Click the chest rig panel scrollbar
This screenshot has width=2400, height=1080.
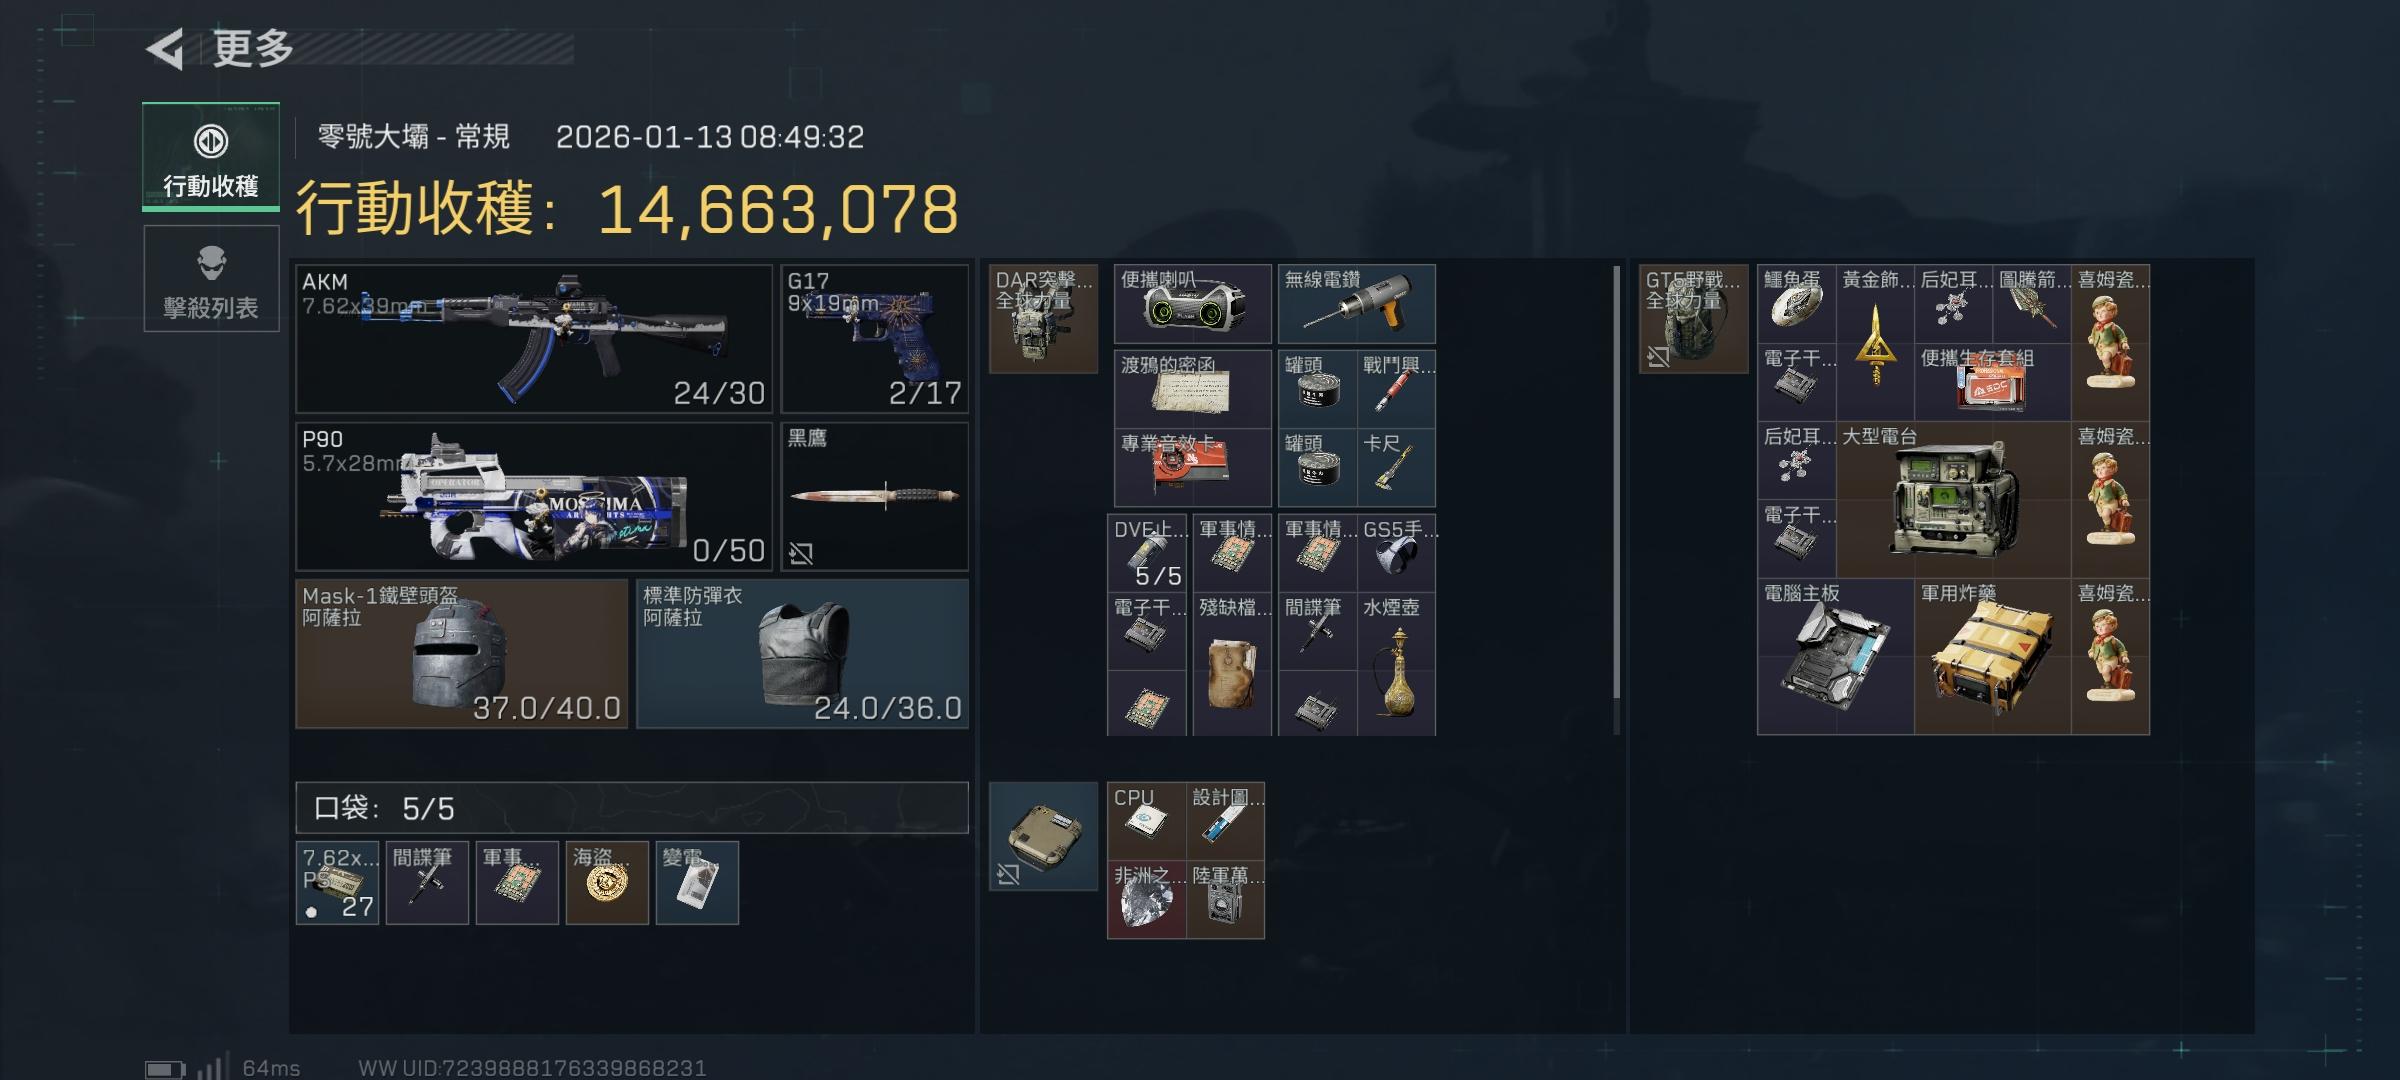[x=1617, y=483]
